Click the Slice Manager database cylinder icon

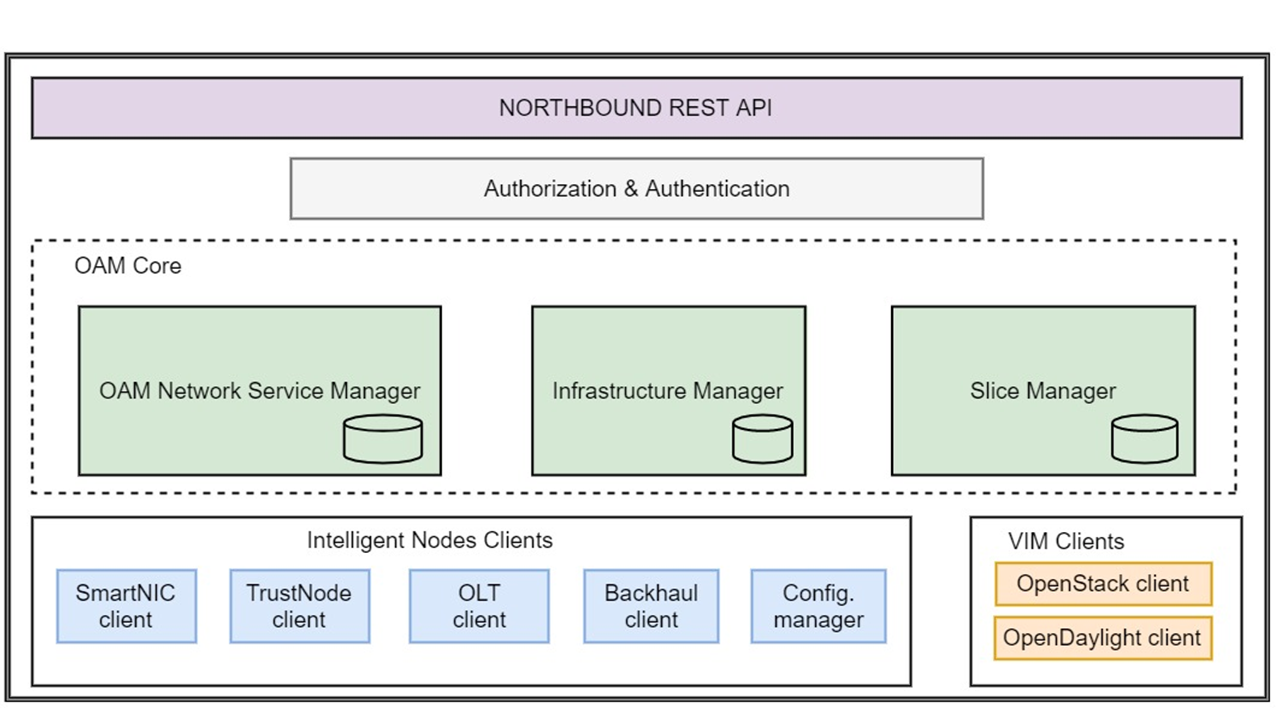pyautogui.click(x=1145, y=439)
